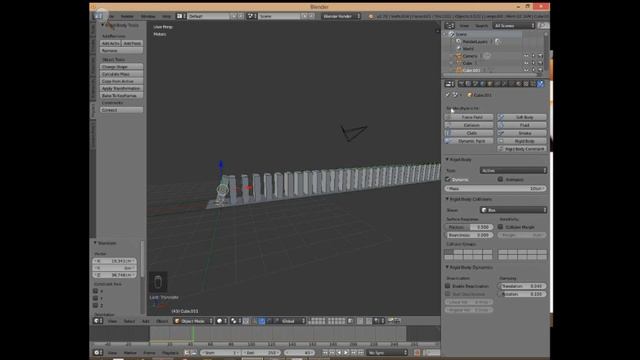Open the No Sync playback dropdown
640x360 pixels.
pyautogui.click(x=387, y=352)
